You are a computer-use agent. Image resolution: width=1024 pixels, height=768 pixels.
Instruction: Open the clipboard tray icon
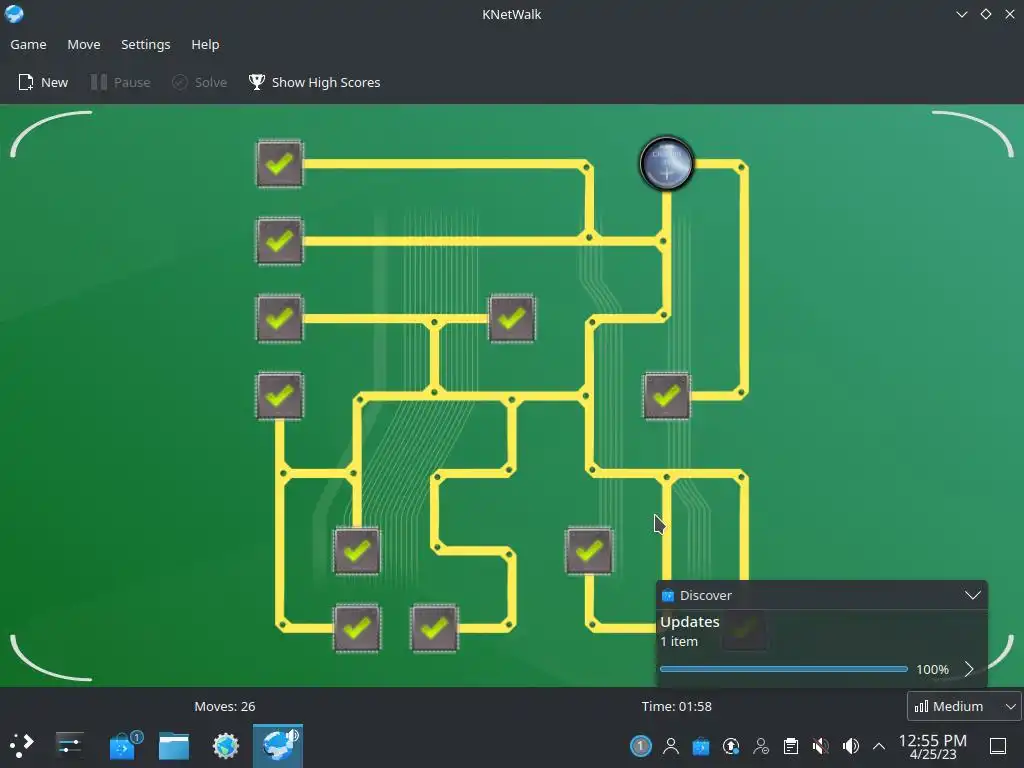tap(791, 746)
